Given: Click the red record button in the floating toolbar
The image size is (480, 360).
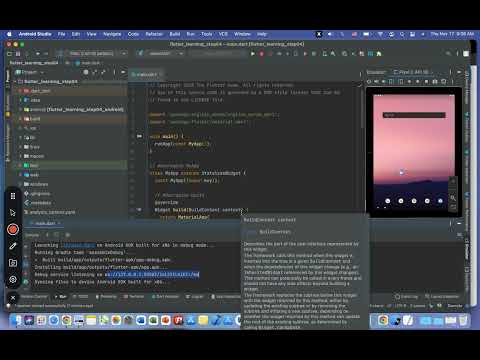Looking at the screenshot, I should [13, 229].
